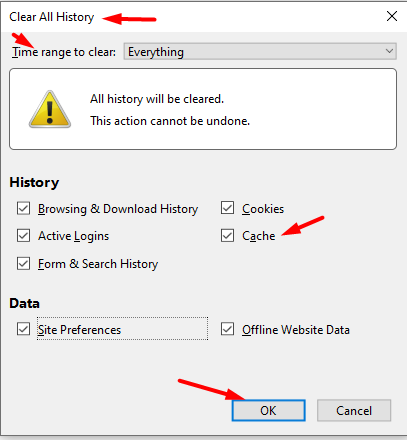
Task: Click the Cancel button
Action: pyautogui.click(x=354, y=410)
